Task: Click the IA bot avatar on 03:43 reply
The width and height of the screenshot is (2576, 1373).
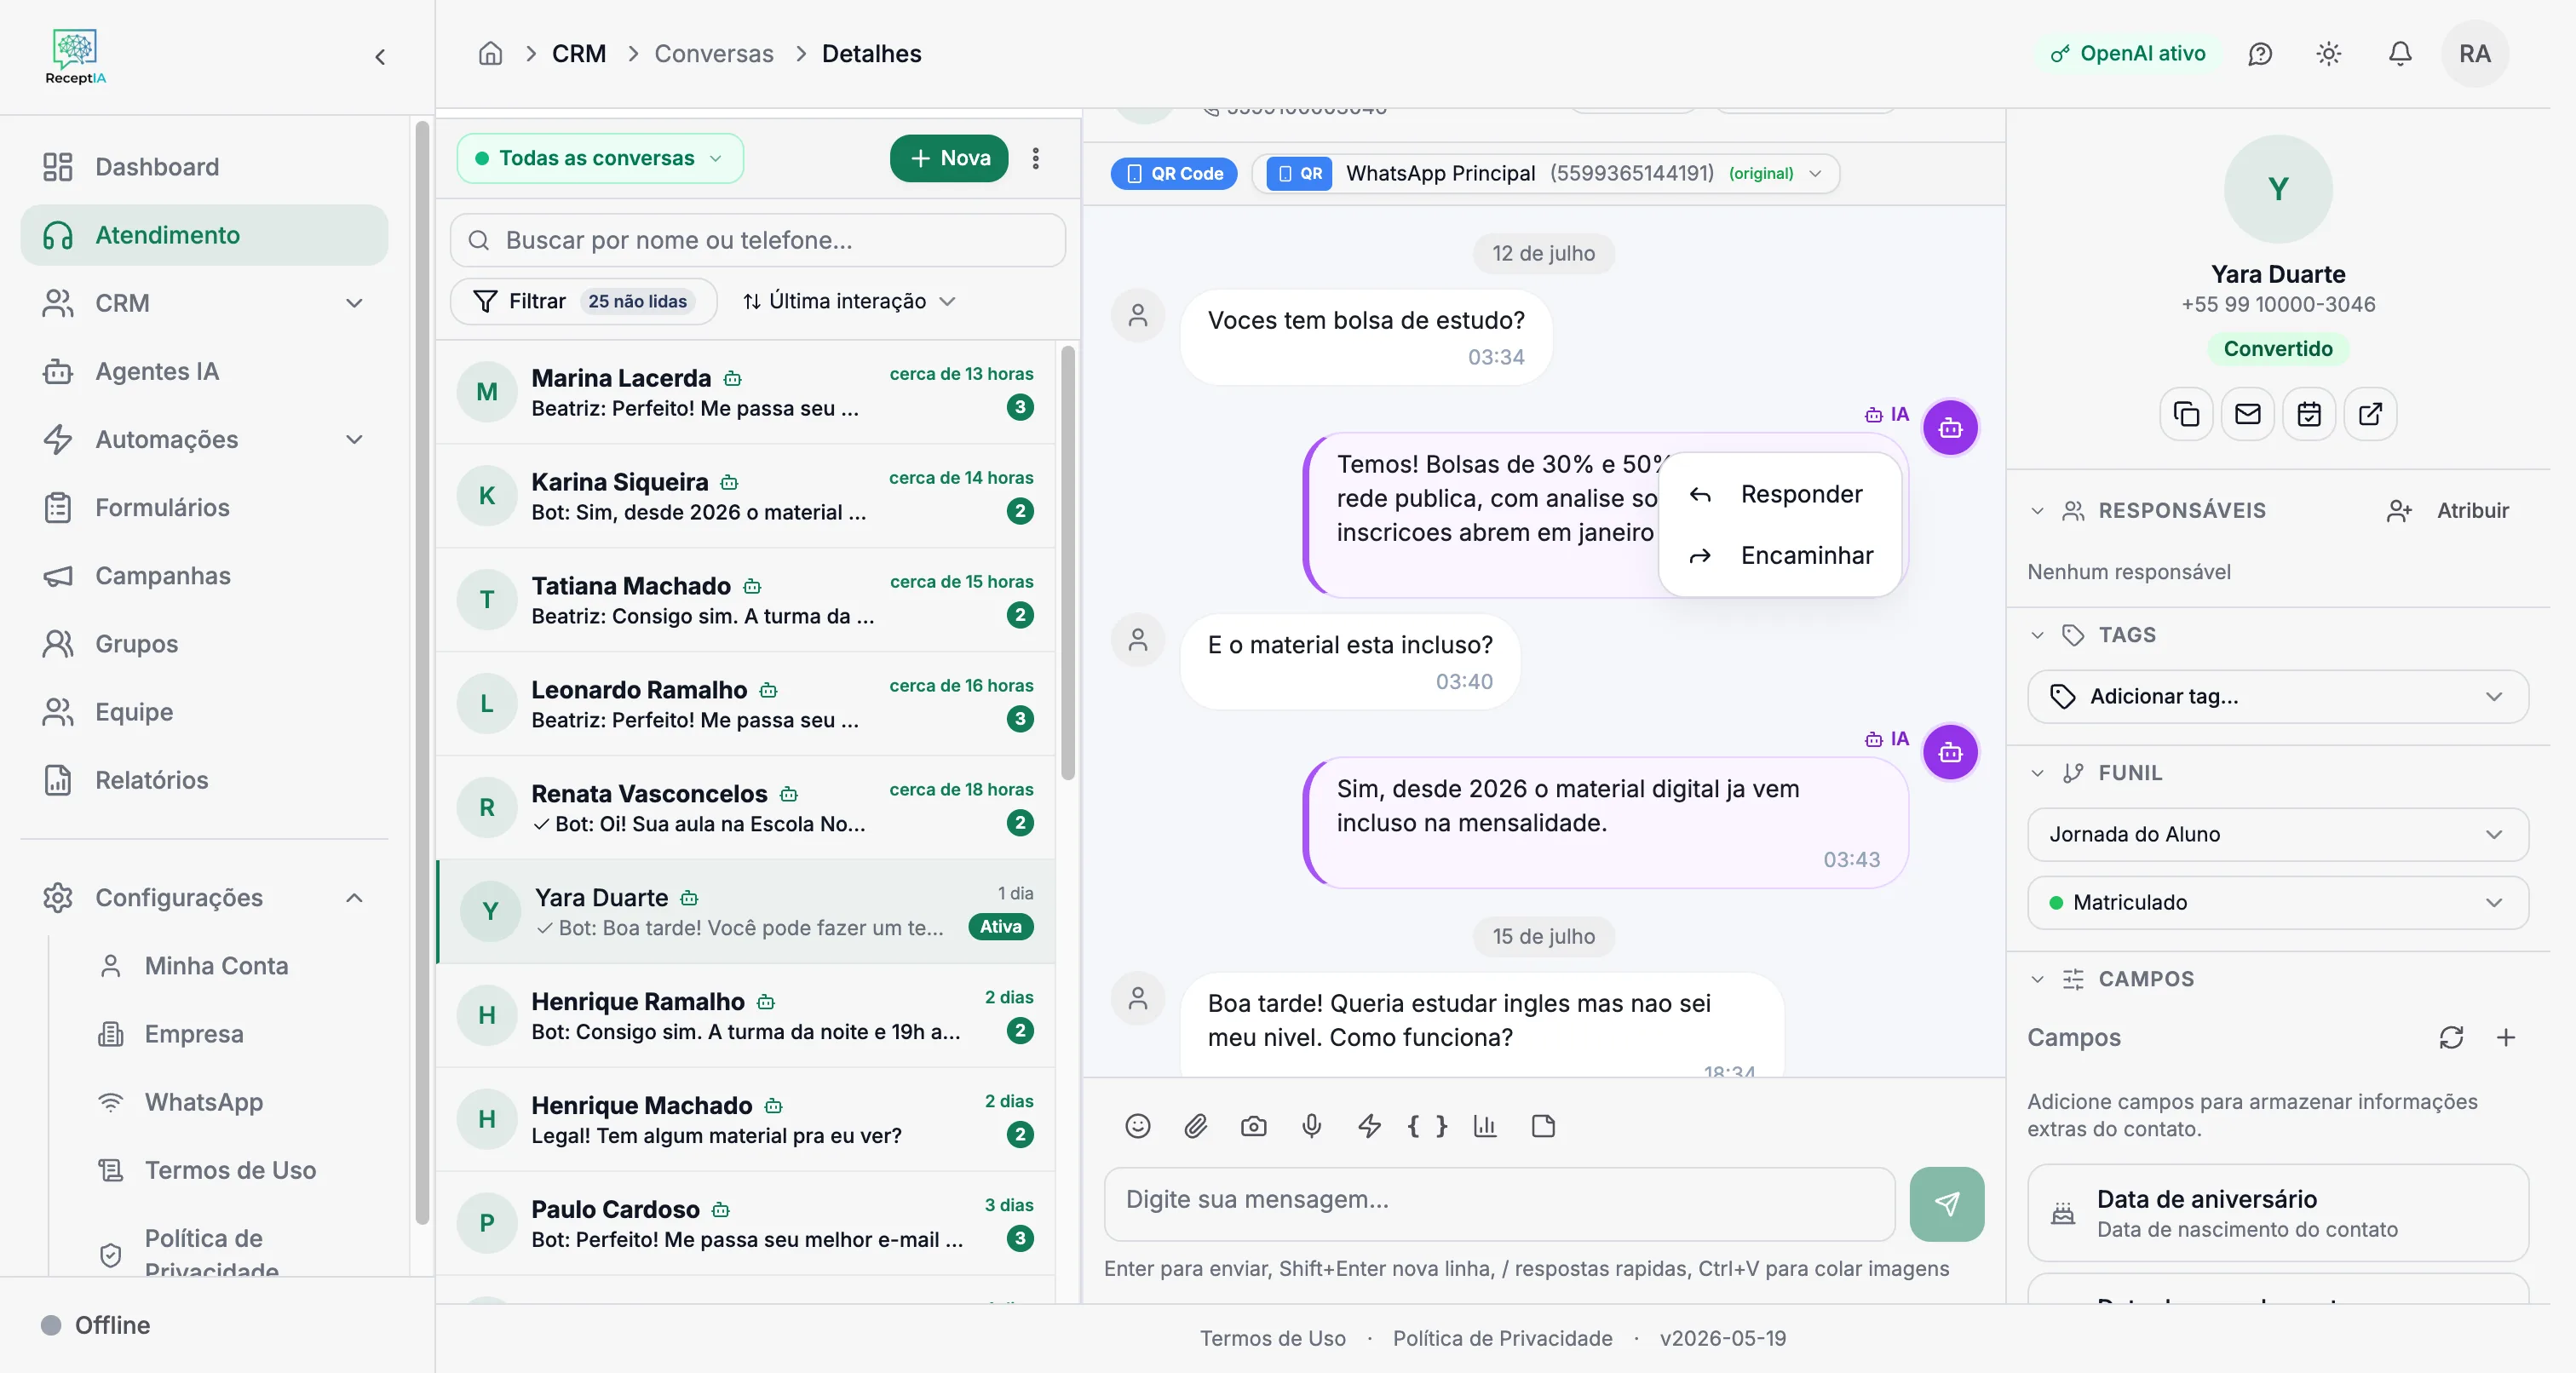Action: coord(1951,753)
